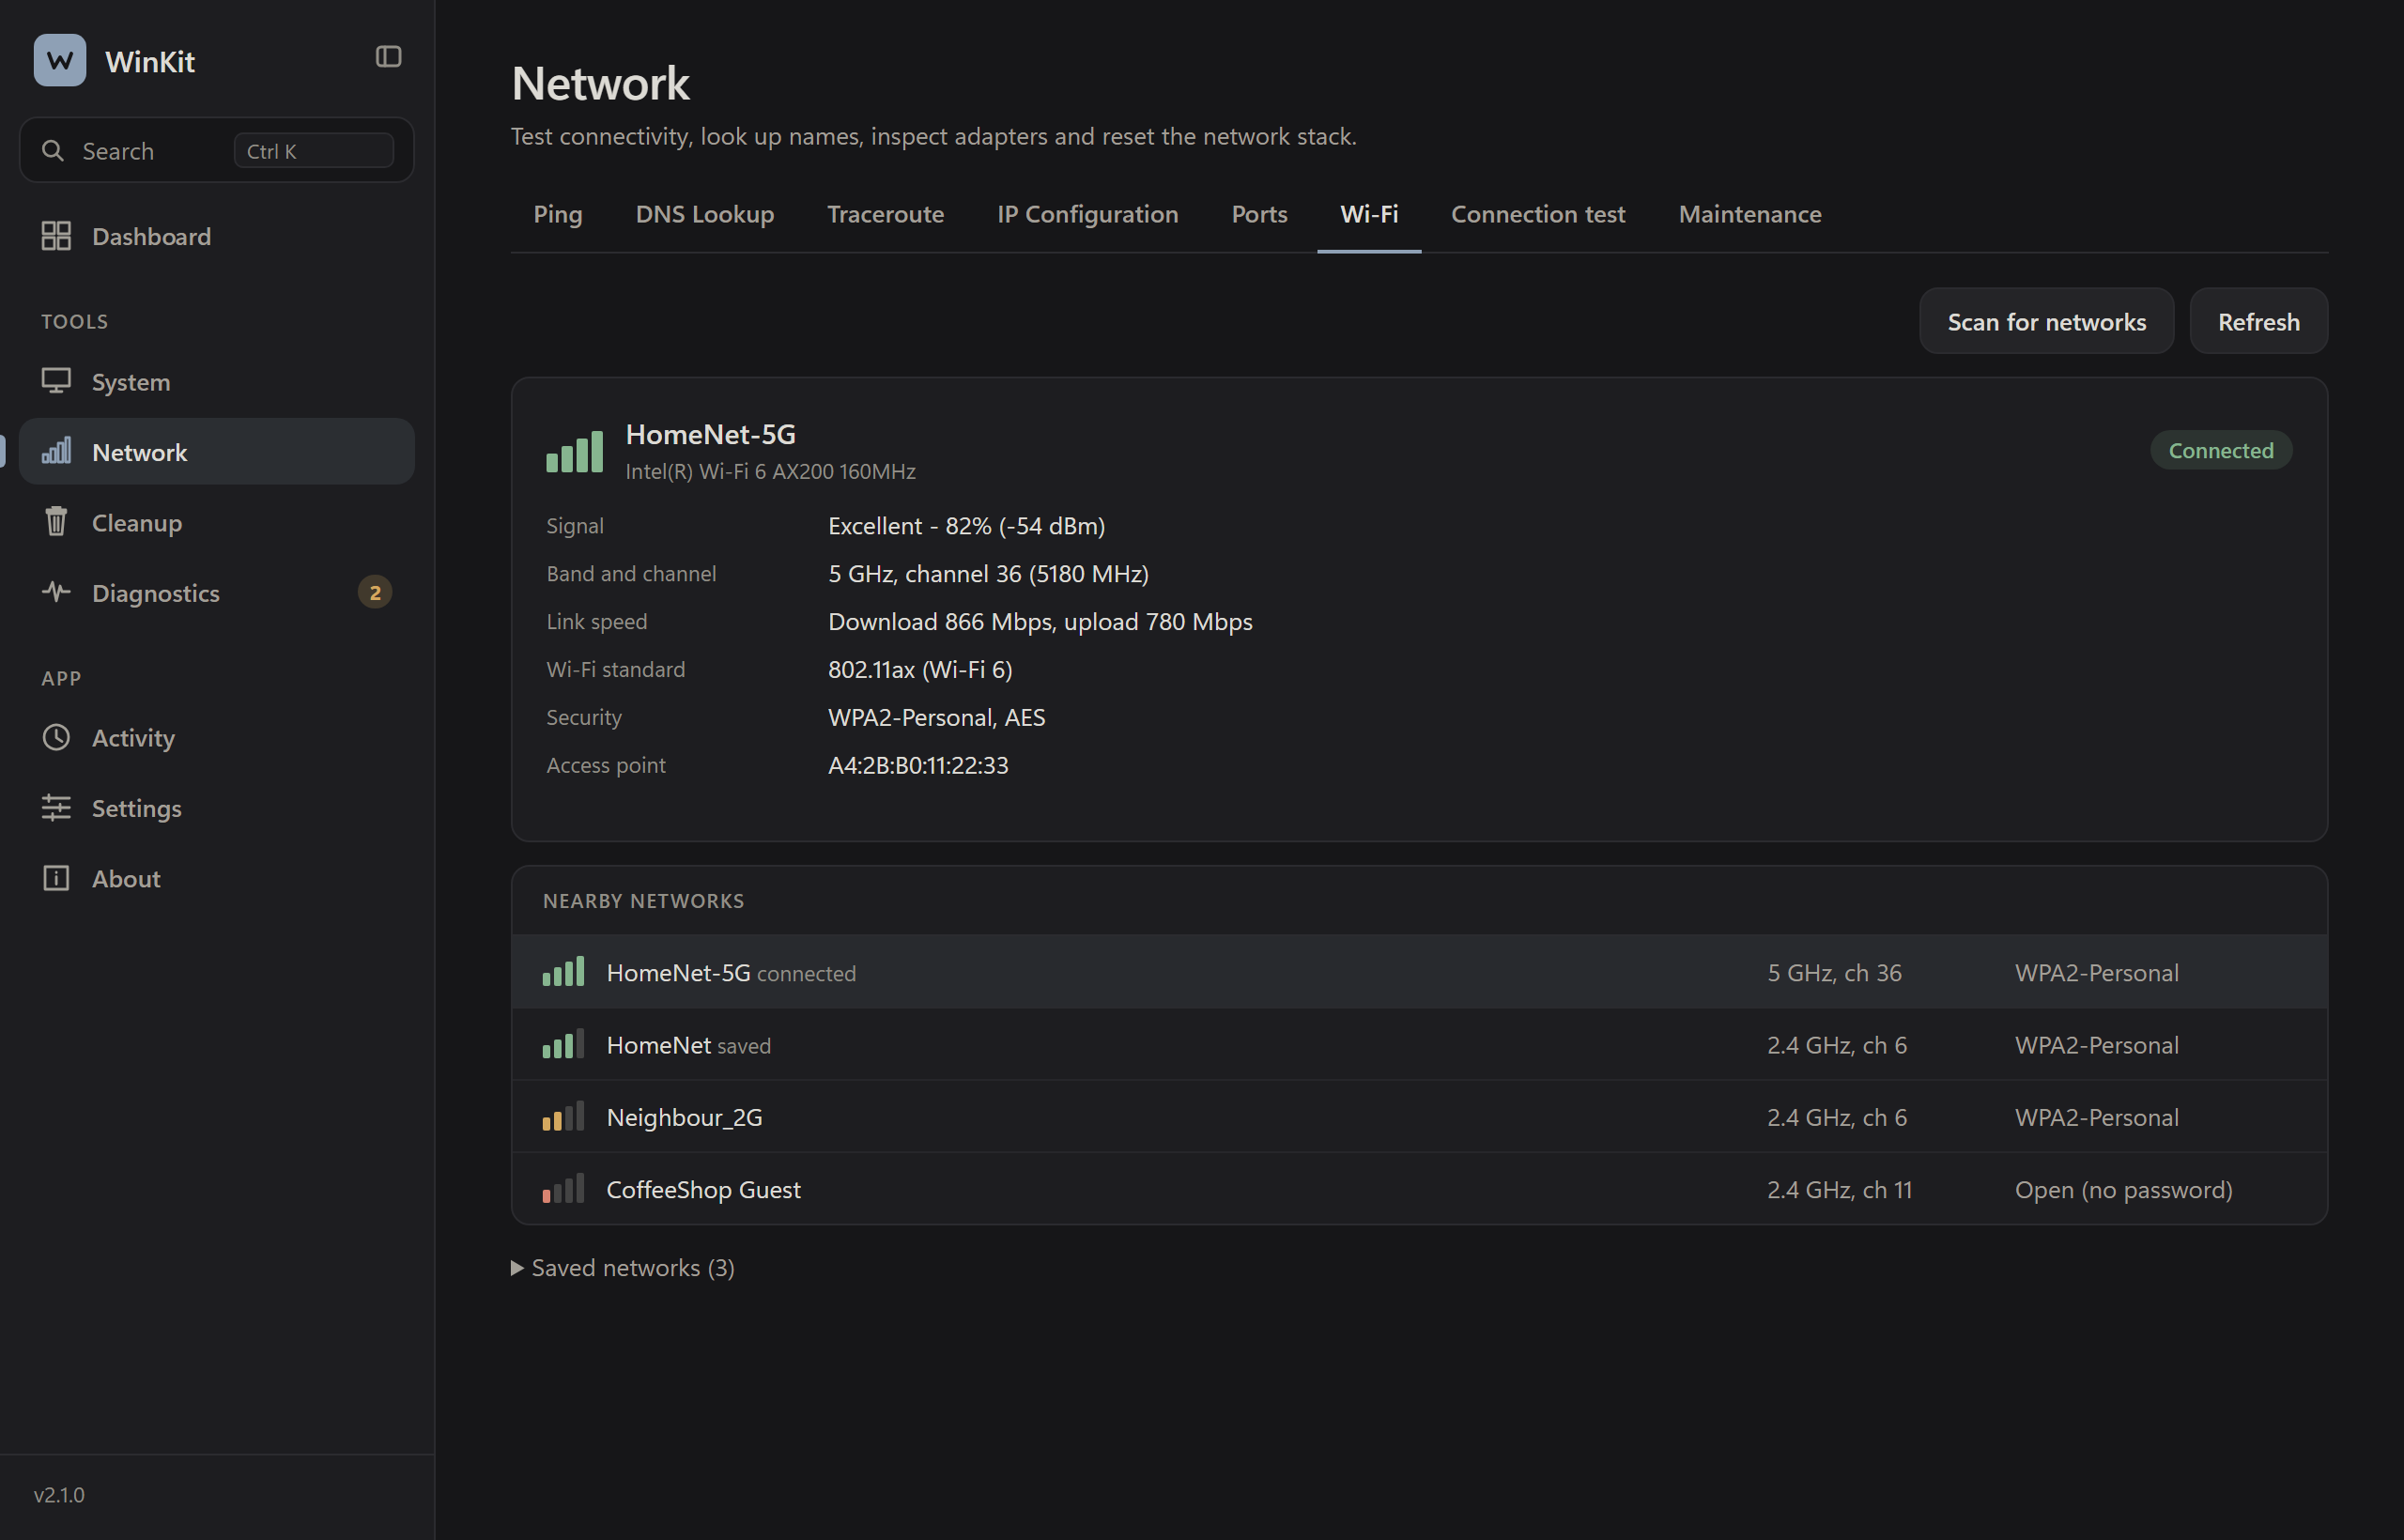Collapse the sidebar with the panel icon
The width and height of the screenshot is (2404, 1540).
[x=388, y=57]
